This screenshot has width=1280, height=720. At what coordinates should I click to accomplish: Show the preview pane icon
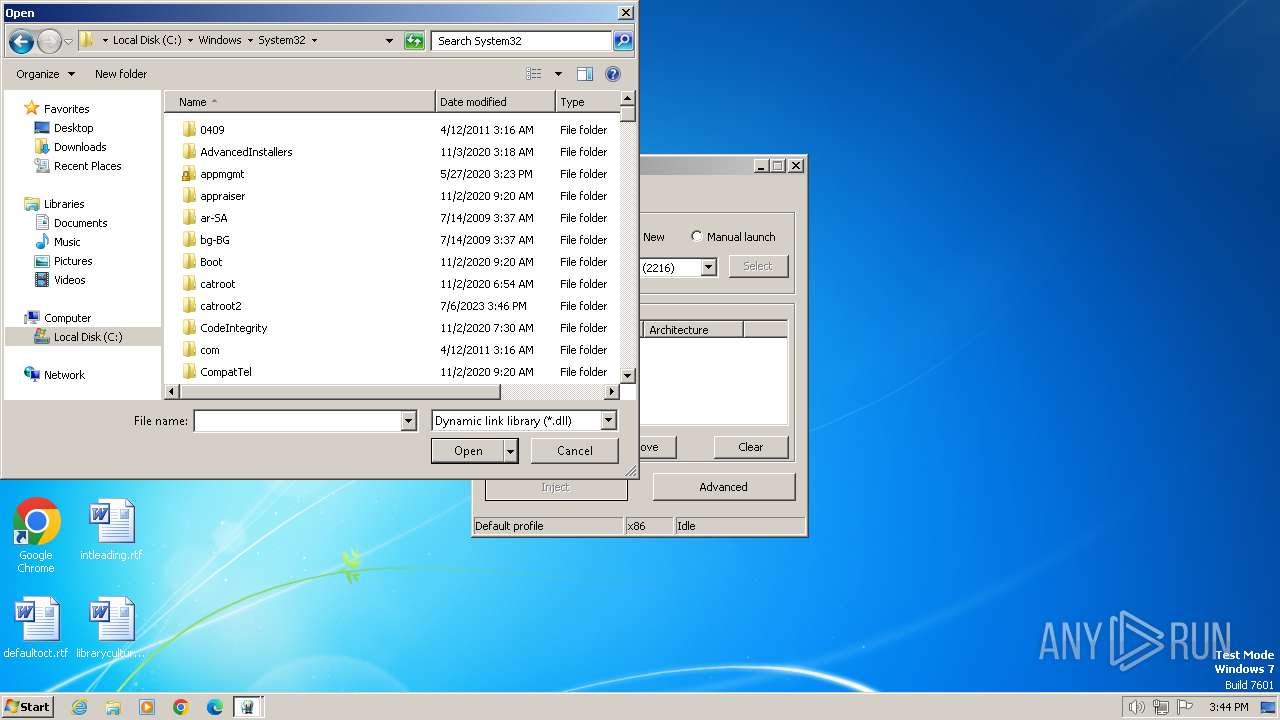coord(585,74)
